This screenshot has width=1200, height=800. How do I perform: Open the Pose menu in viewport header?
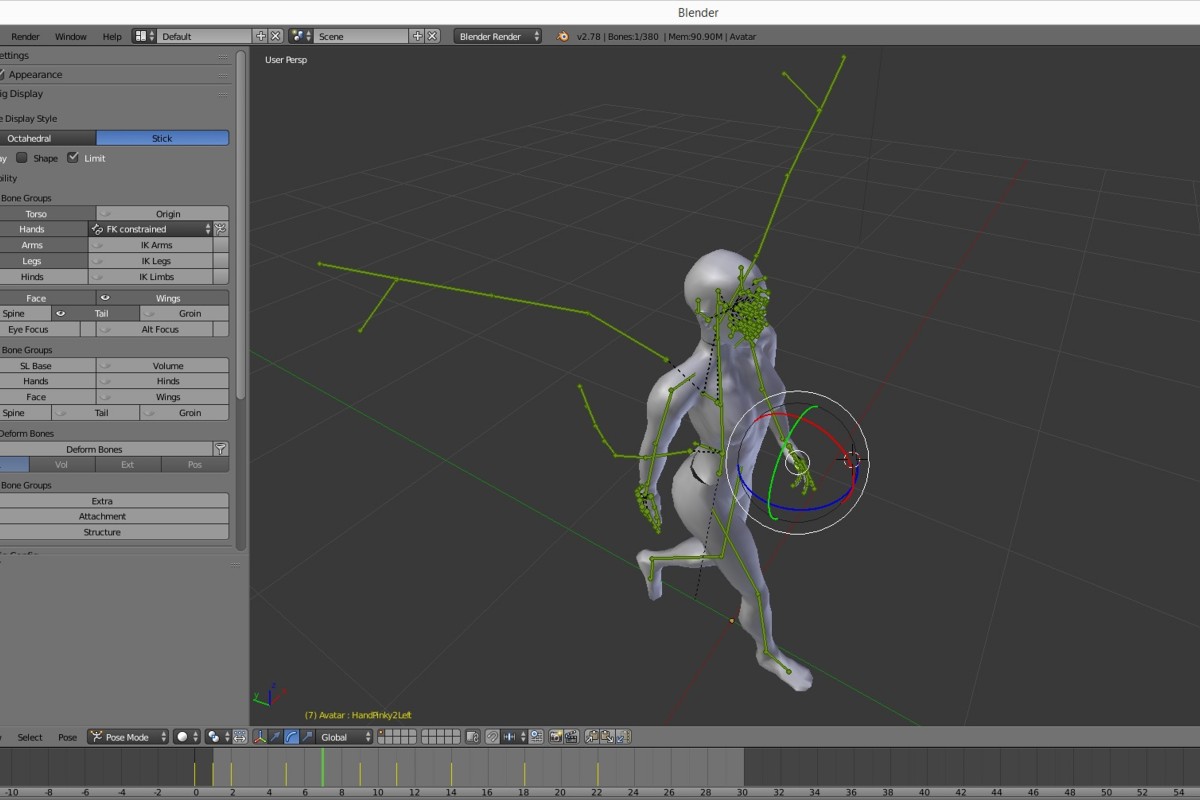tap(67, 737)
